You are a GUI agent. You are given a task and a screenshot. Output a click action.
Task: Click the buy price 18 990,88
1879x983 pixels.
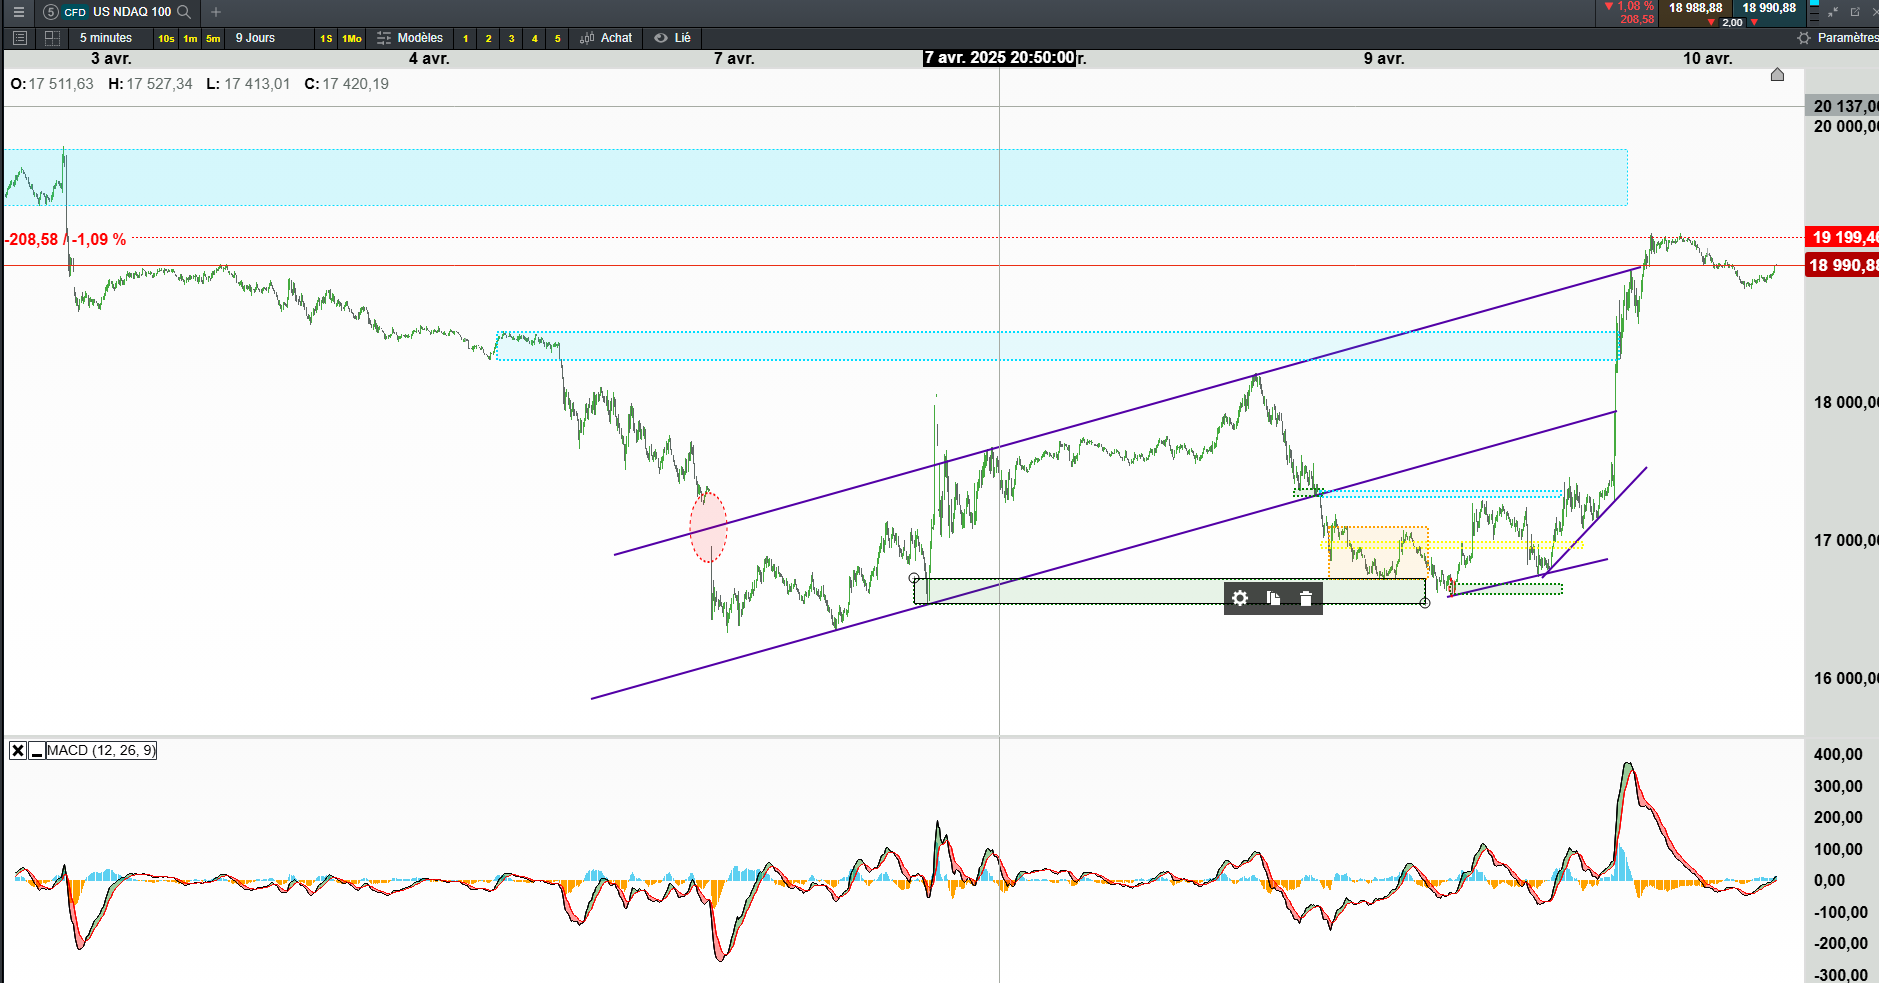pyautogui.click(x=1769, y=8)
